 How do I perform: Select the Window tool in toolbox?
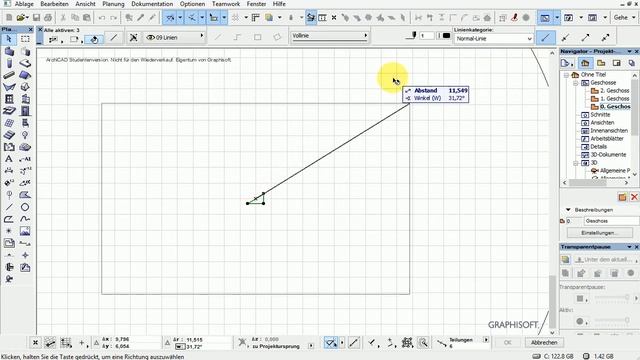click(x=9, y=99)
